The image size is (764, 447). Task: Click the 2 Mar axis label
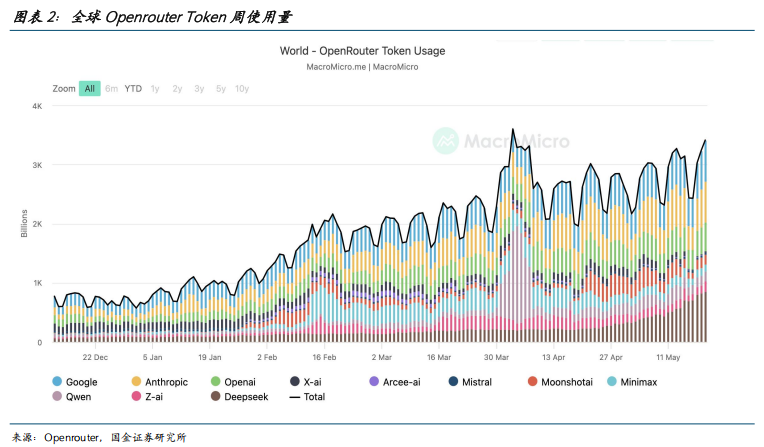(382, 357)
